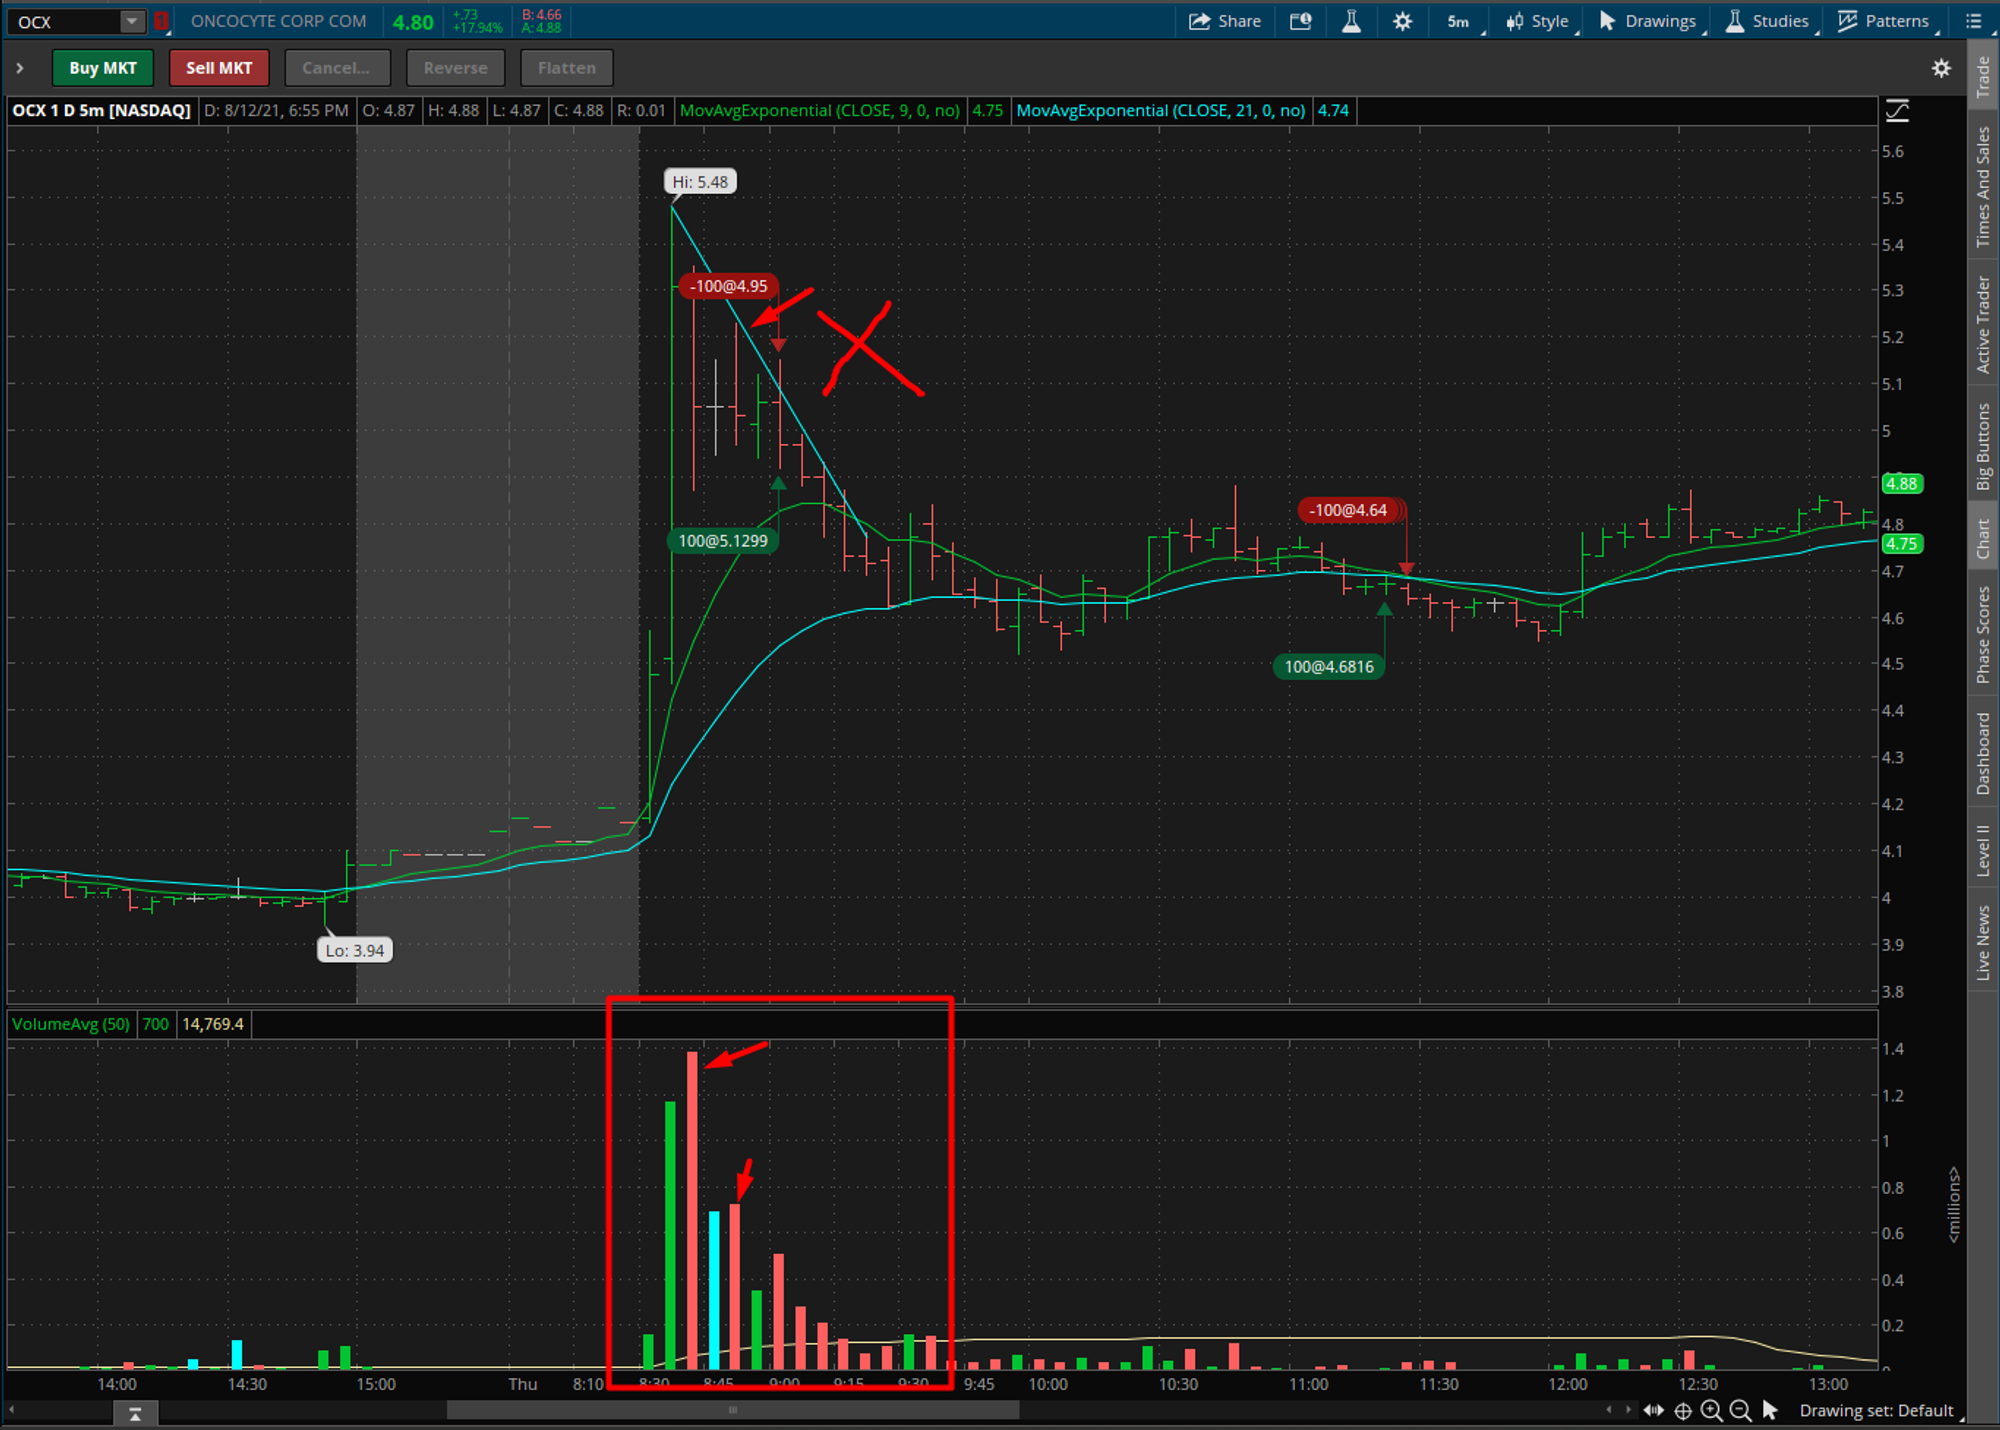
Task: Open chart settings gear in top toolbar
Action: coord(1402,21)
